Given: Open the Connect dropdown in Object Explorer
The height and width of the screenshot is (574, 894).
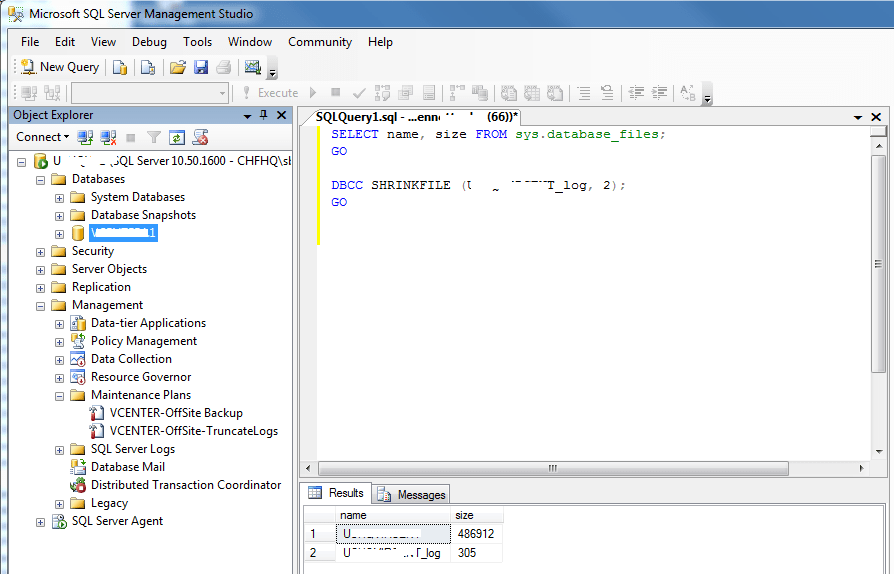Looking at the screenshot, I should click(x=42, y=137).
